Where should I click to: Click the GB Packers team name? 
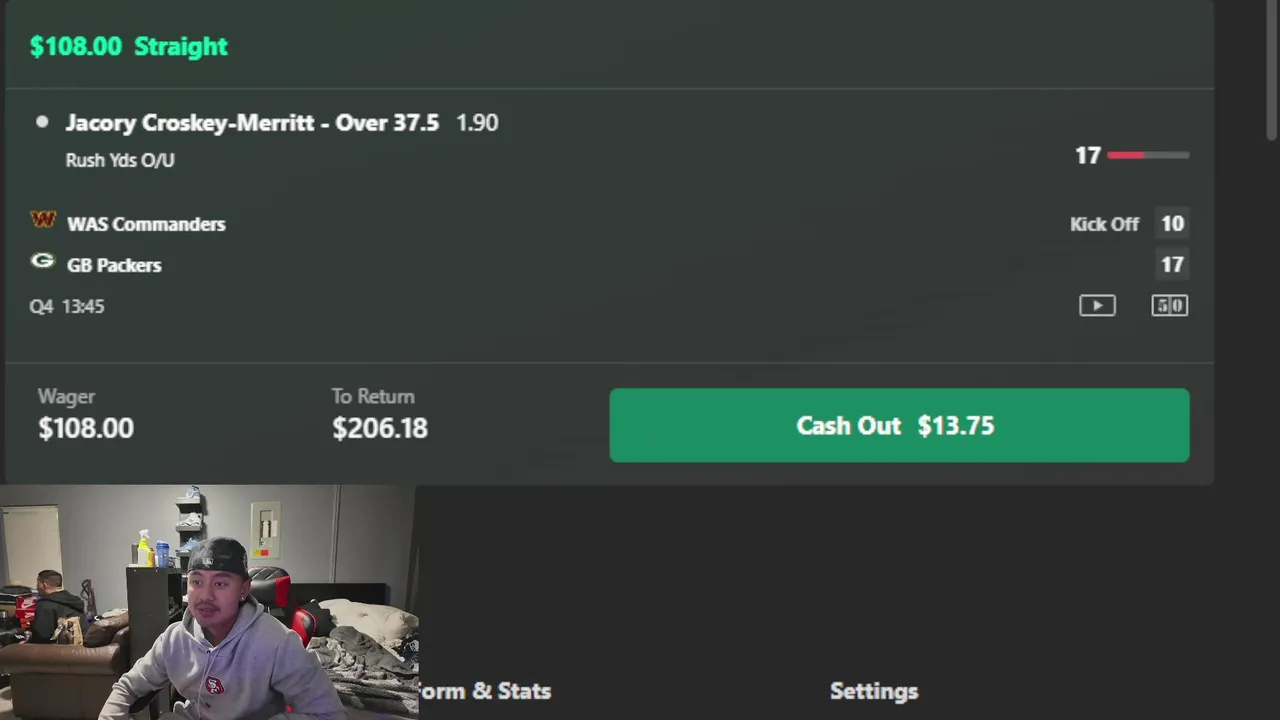(114, 265)
